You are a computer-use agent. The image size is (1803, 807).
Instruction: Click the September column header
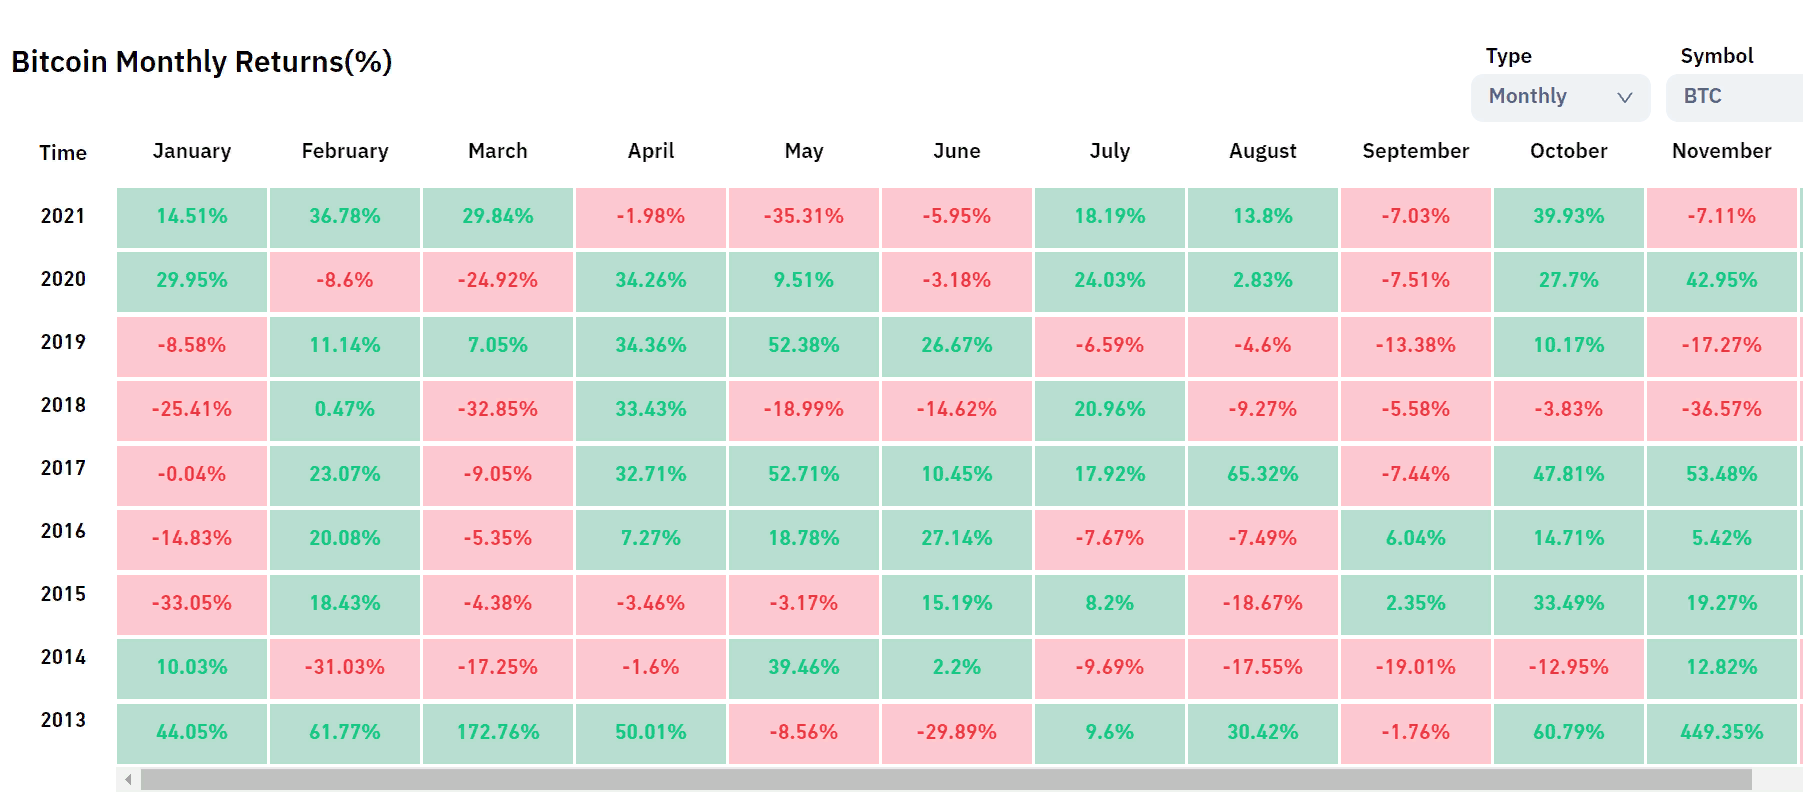coord(1415,151)
